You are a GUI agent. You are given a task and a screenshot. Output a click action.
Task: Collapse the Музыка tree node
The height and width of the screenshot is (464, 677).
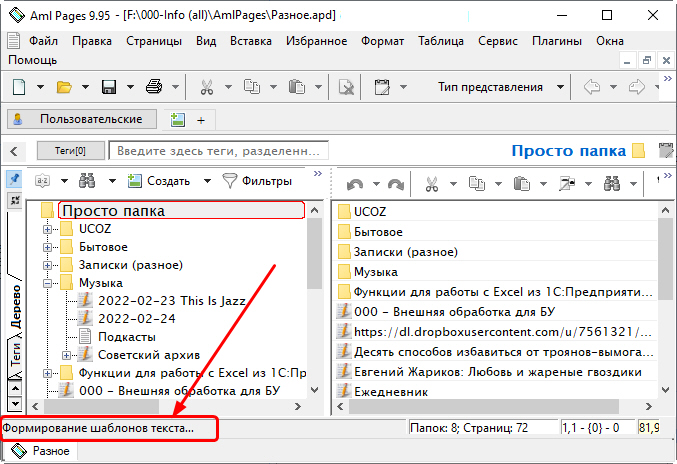[x=47, y=284]
